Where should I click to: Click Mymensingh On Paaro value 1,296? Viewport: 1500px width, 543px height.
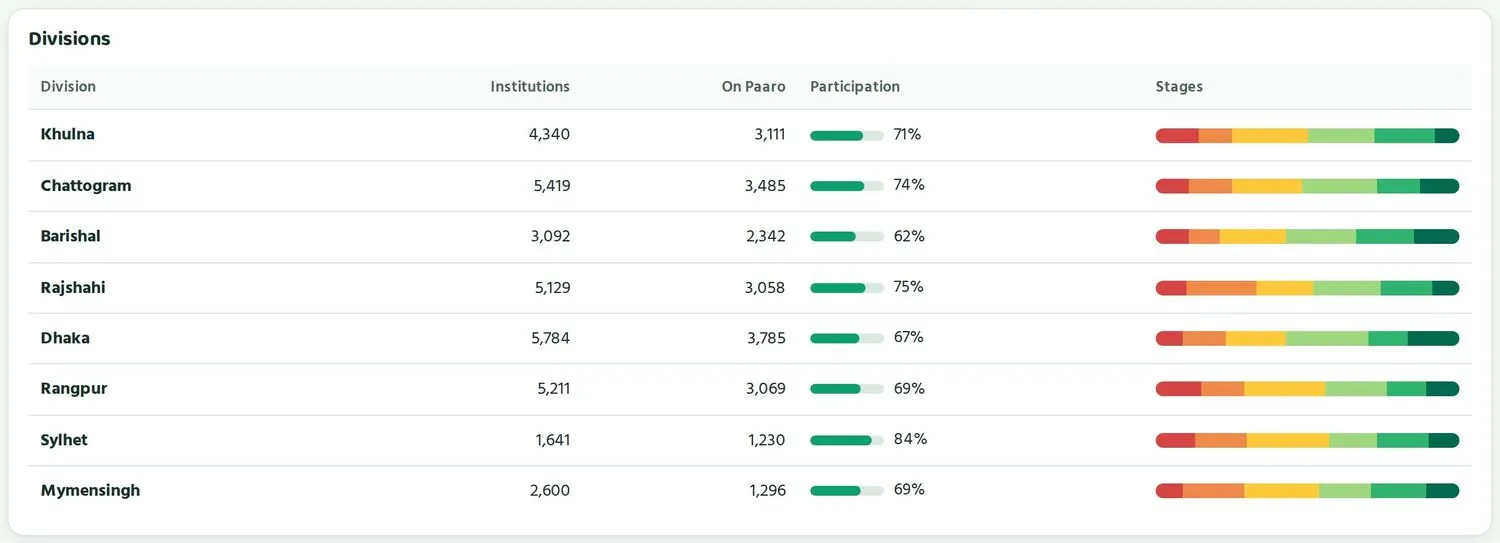click(767, 491)
